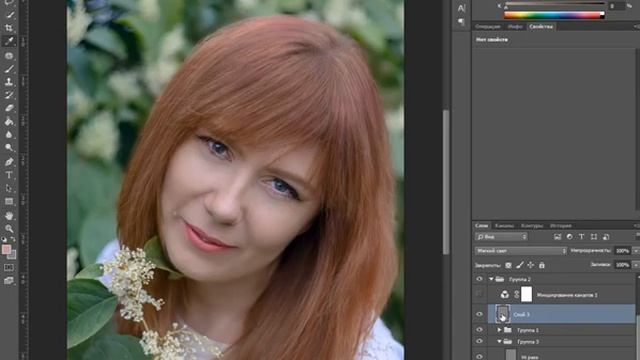Select the Pen tool
Viewport: 640px width, 360px height.
9,162
